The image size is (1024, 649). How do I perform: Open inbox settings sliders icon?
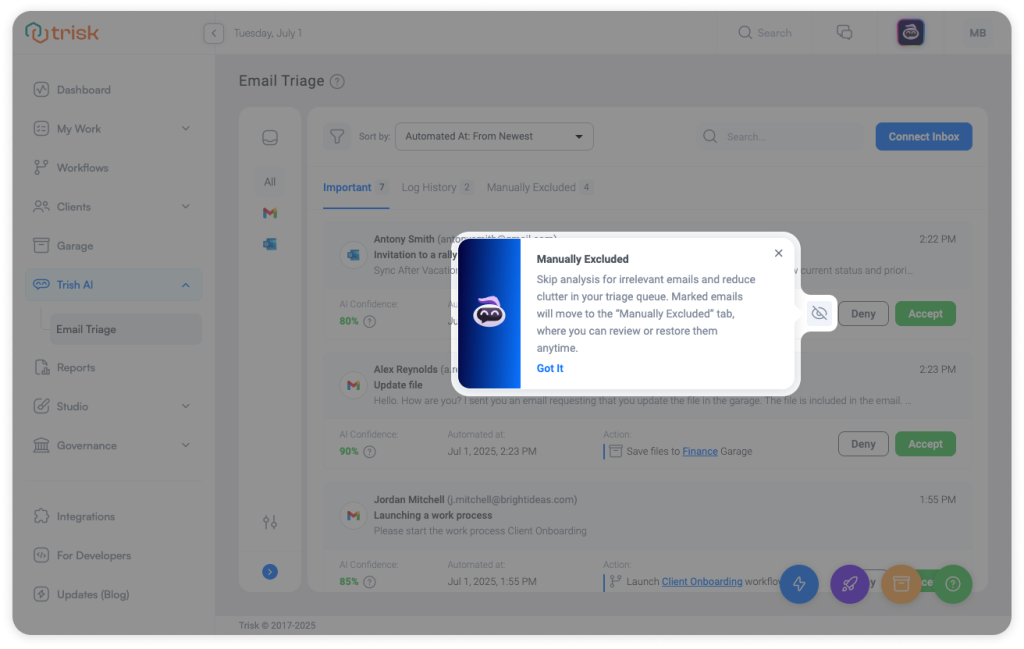[270, 522]
